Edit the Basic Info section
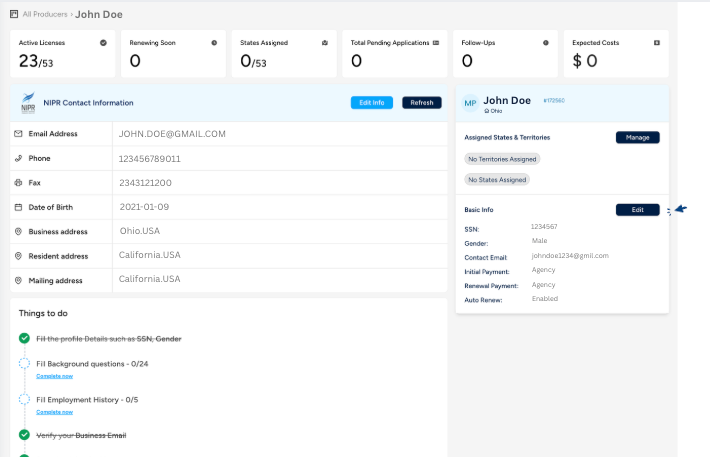The image size is (710, 457). [x=637, y=210]
